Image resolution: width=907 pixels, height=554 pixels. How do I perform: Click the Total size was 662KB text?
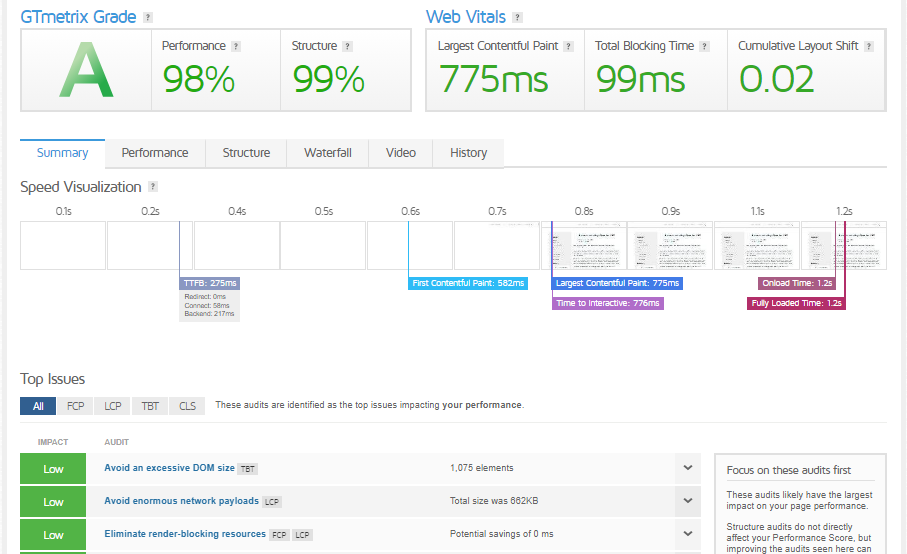(x=494, y=501)
